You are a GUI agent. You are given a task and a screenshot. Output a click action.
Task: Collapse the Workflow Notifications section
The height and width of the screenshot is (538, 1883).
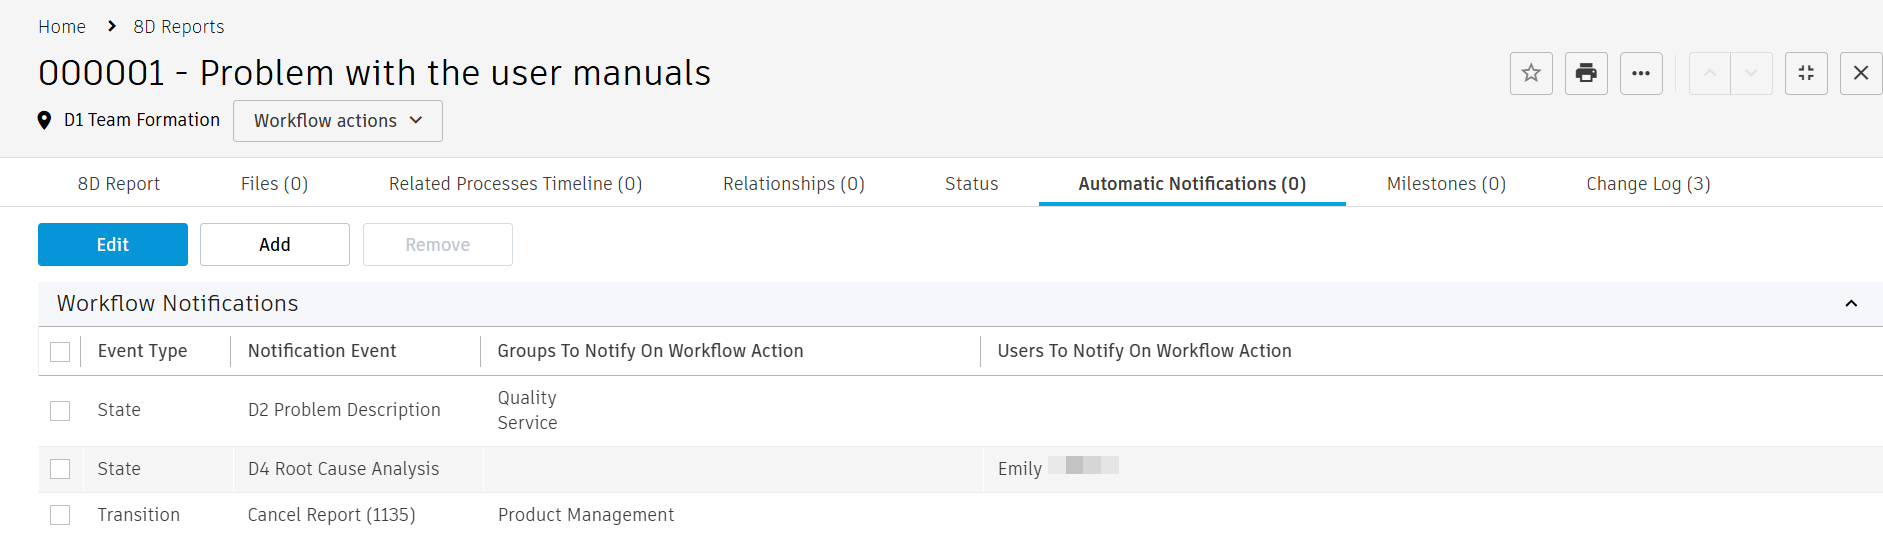pyautogui.click(x=1851, y=304)
